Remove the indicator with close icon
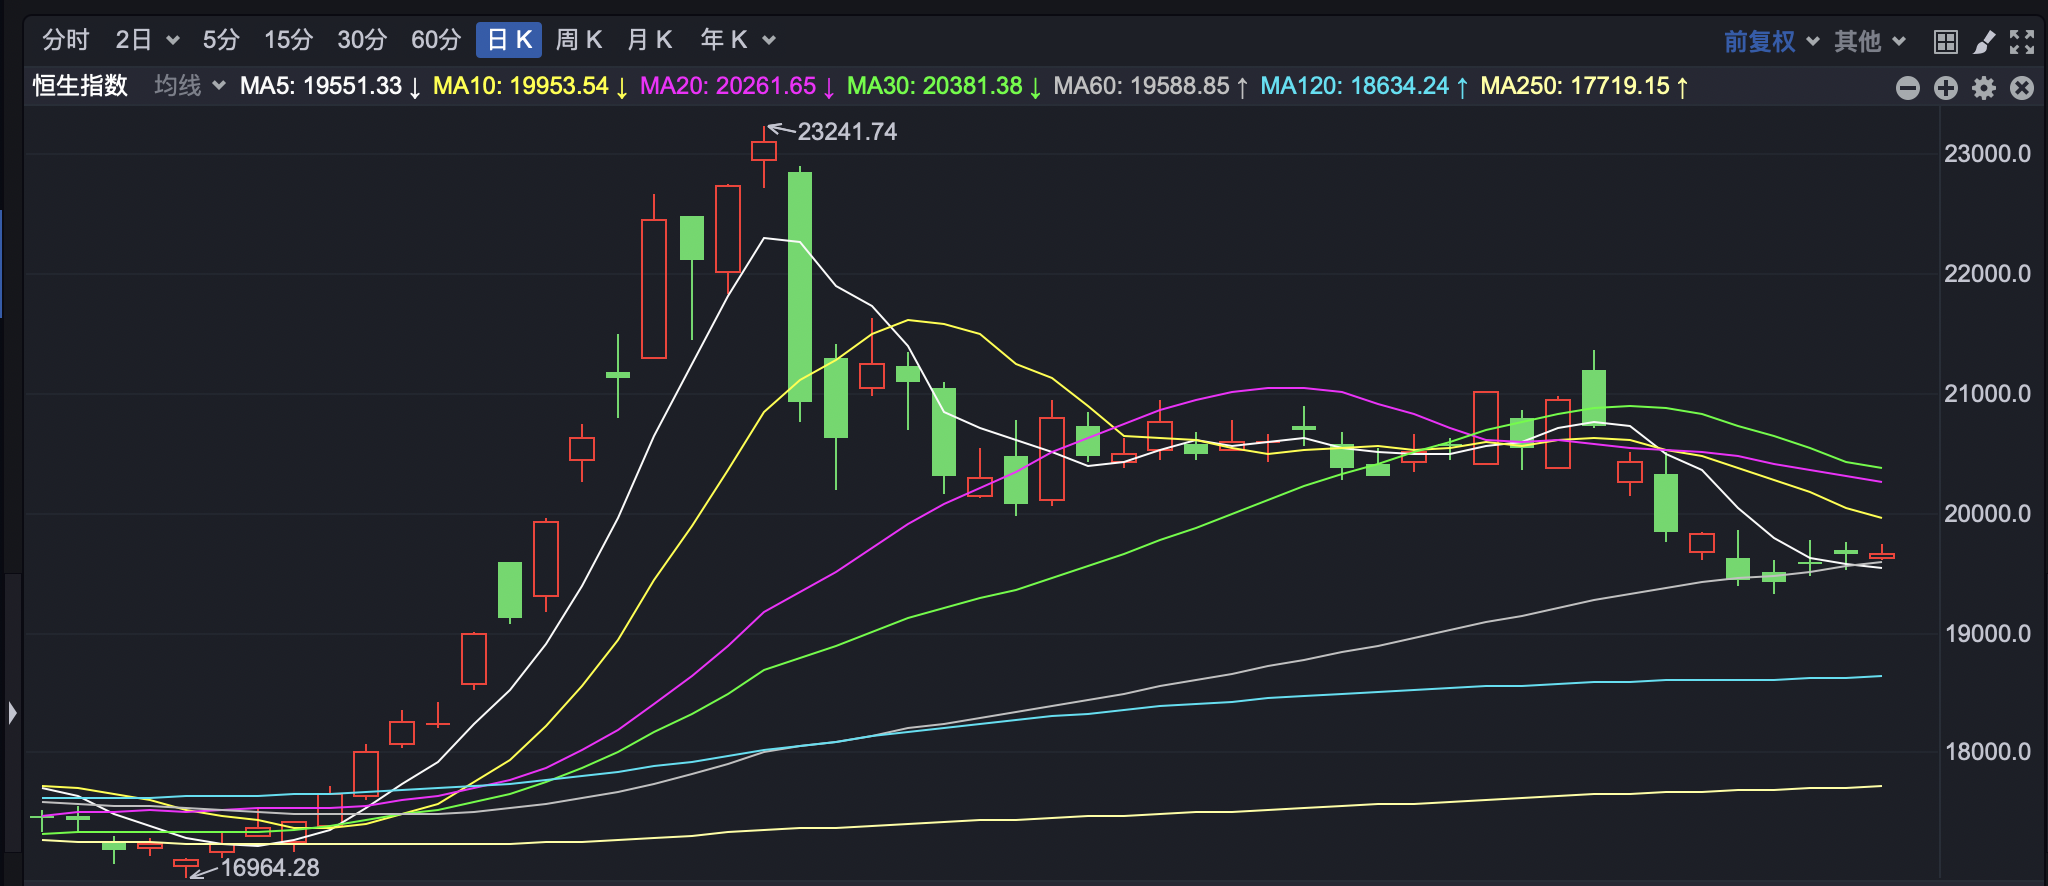2048x886 pixels. [x=2022, y=88]
